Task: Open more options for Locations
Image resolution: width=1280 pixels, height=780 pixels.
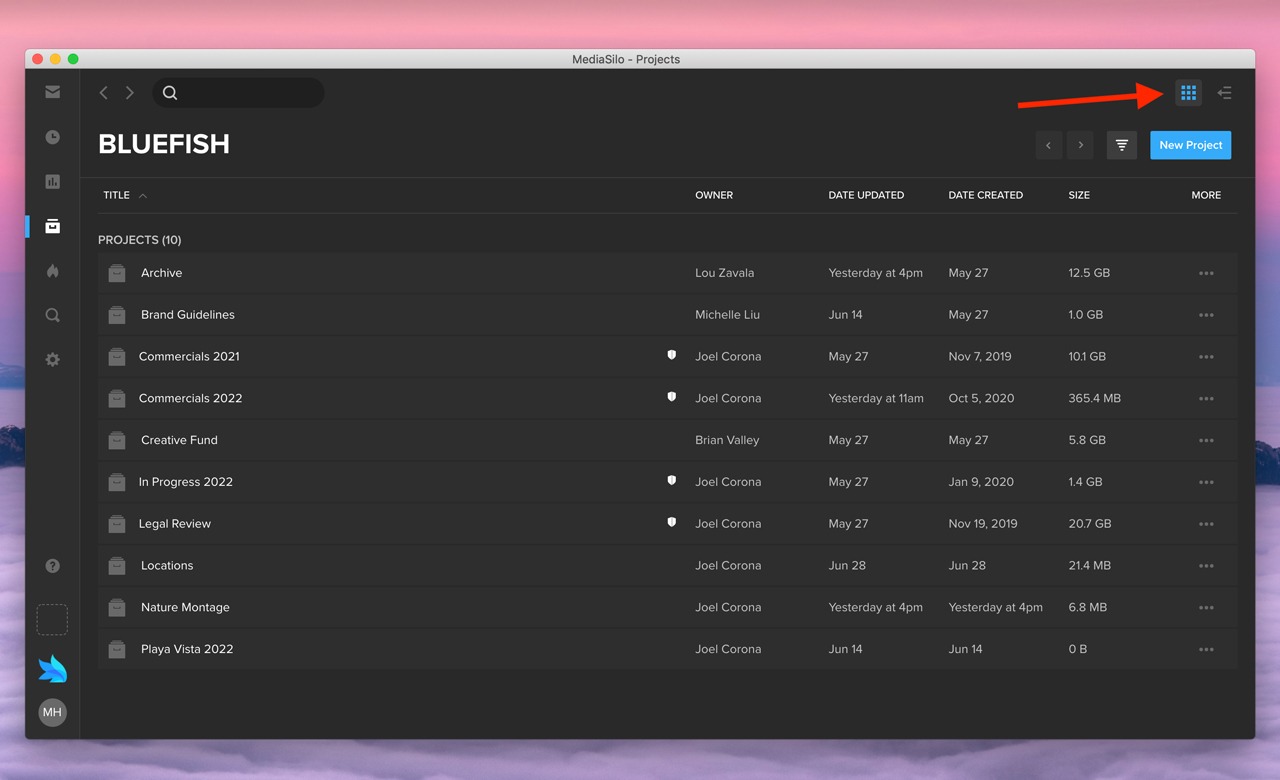Action: (x=1206, y=566)
